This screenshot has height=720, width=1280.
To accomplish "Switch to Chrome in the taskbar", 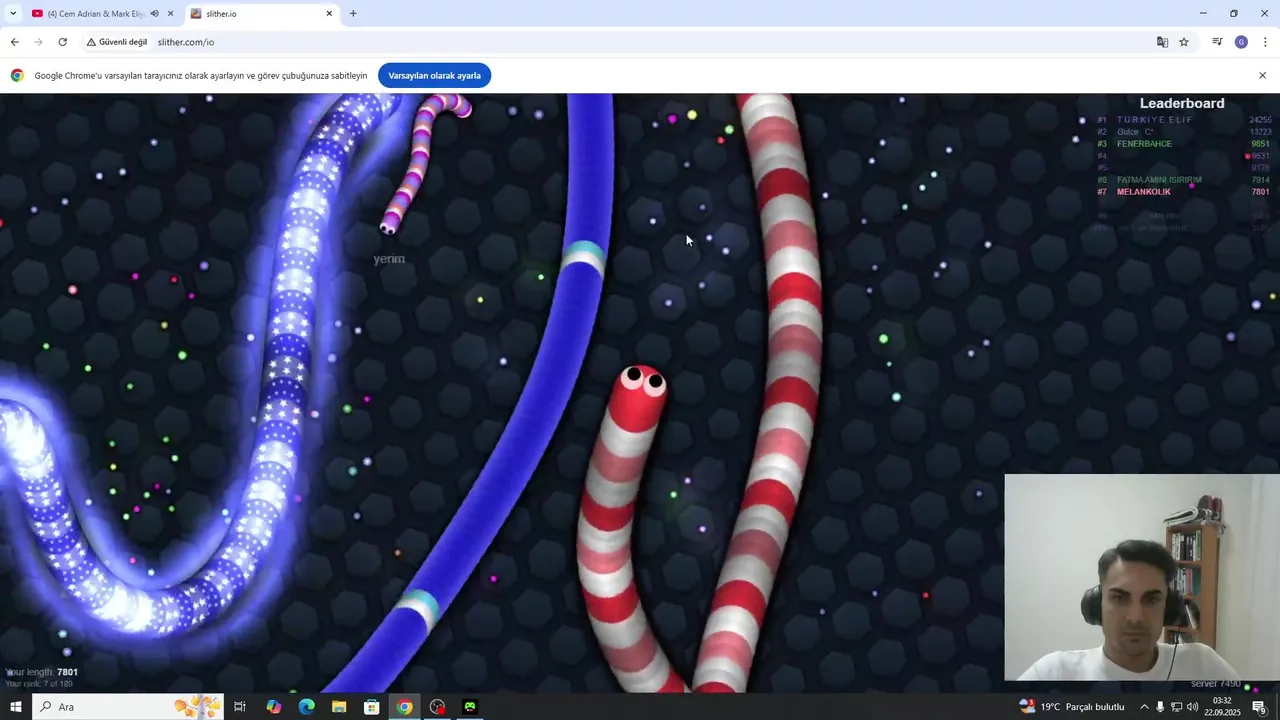I will pos(404,707).
